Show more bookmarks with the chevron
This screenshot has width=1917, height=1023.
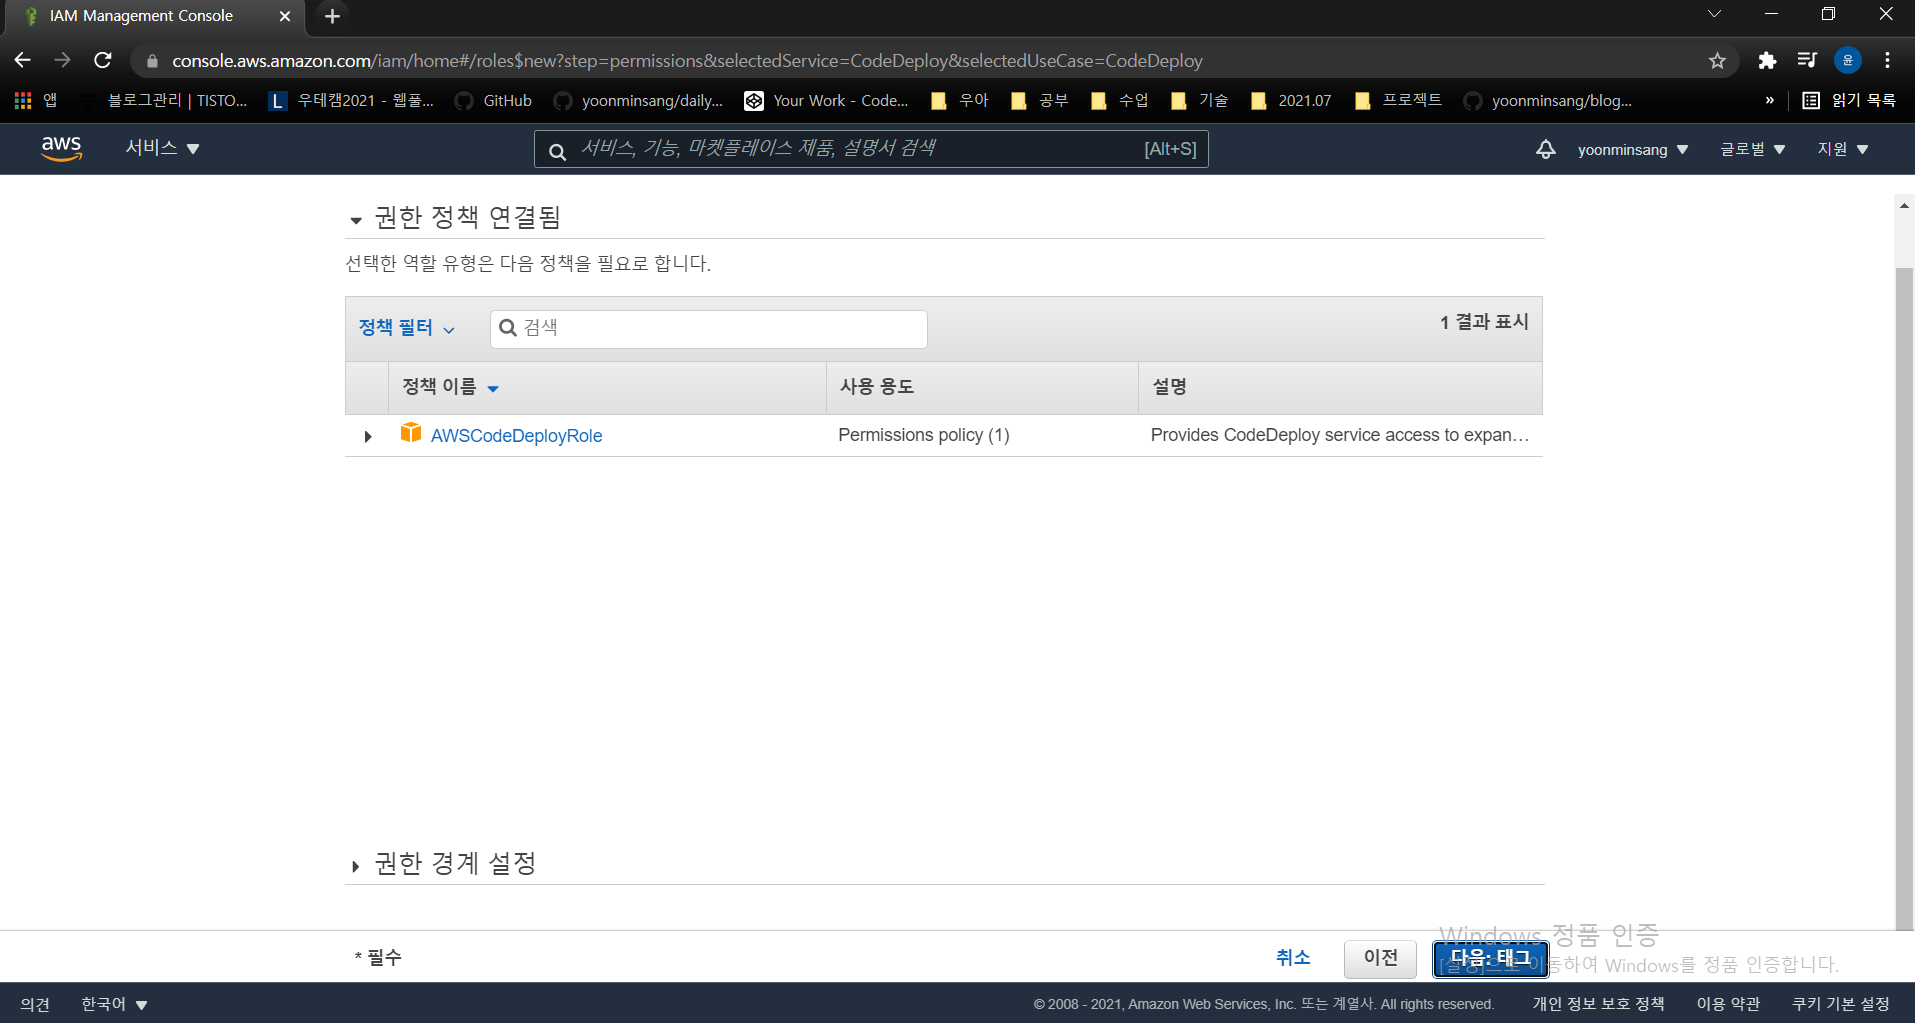point(1770,100)
